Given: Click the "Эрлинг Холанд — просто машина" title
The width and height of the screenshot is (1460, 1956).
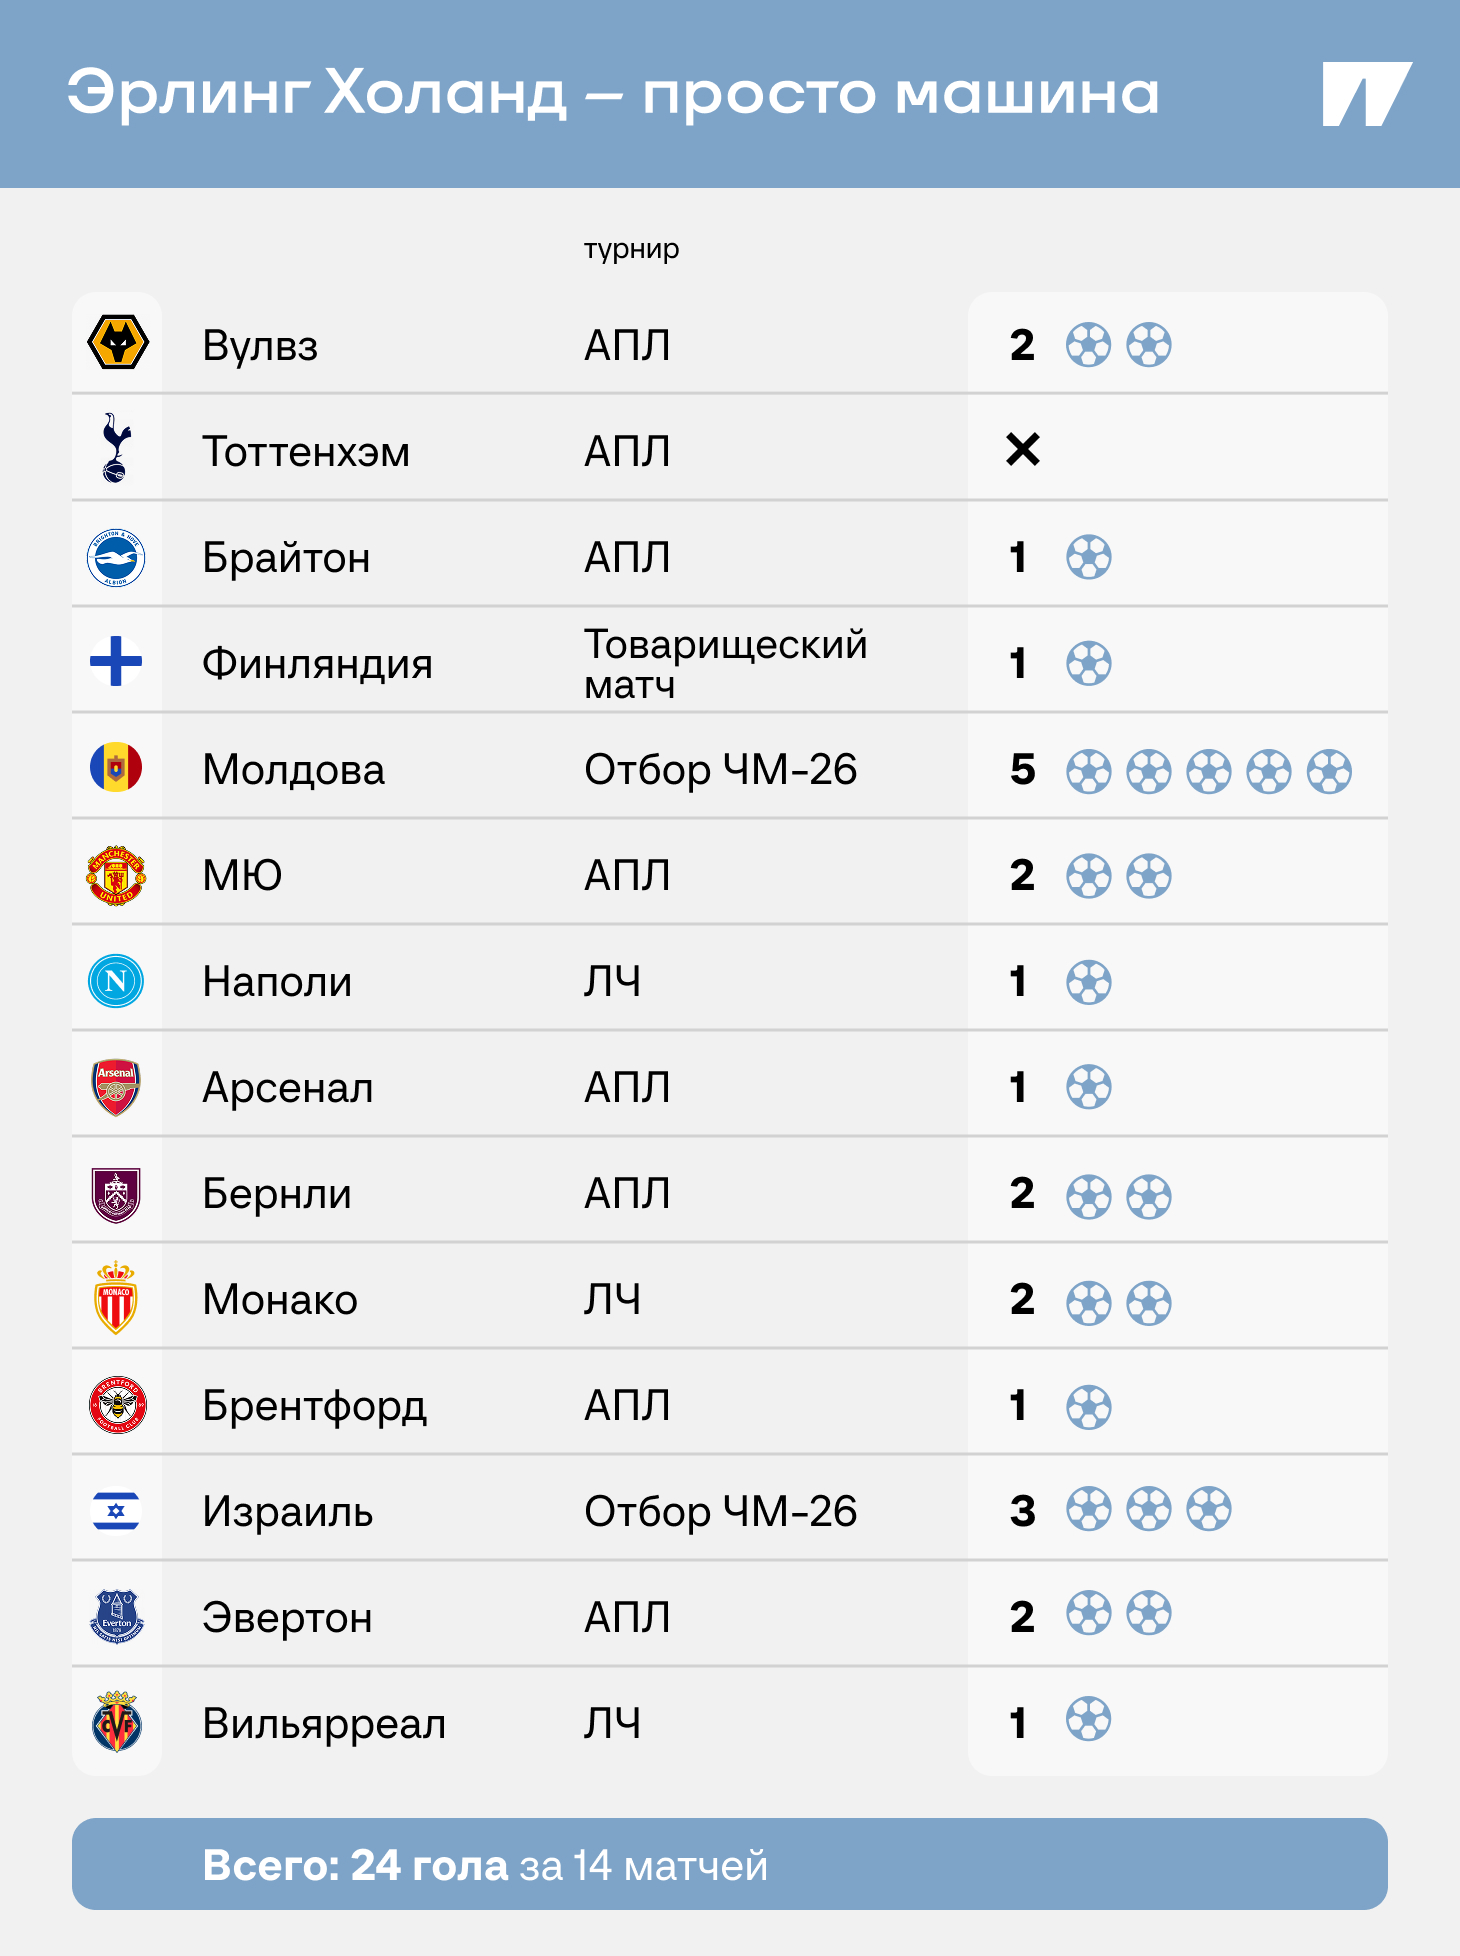Looking at the screenshot, I should tap(613, 93).
